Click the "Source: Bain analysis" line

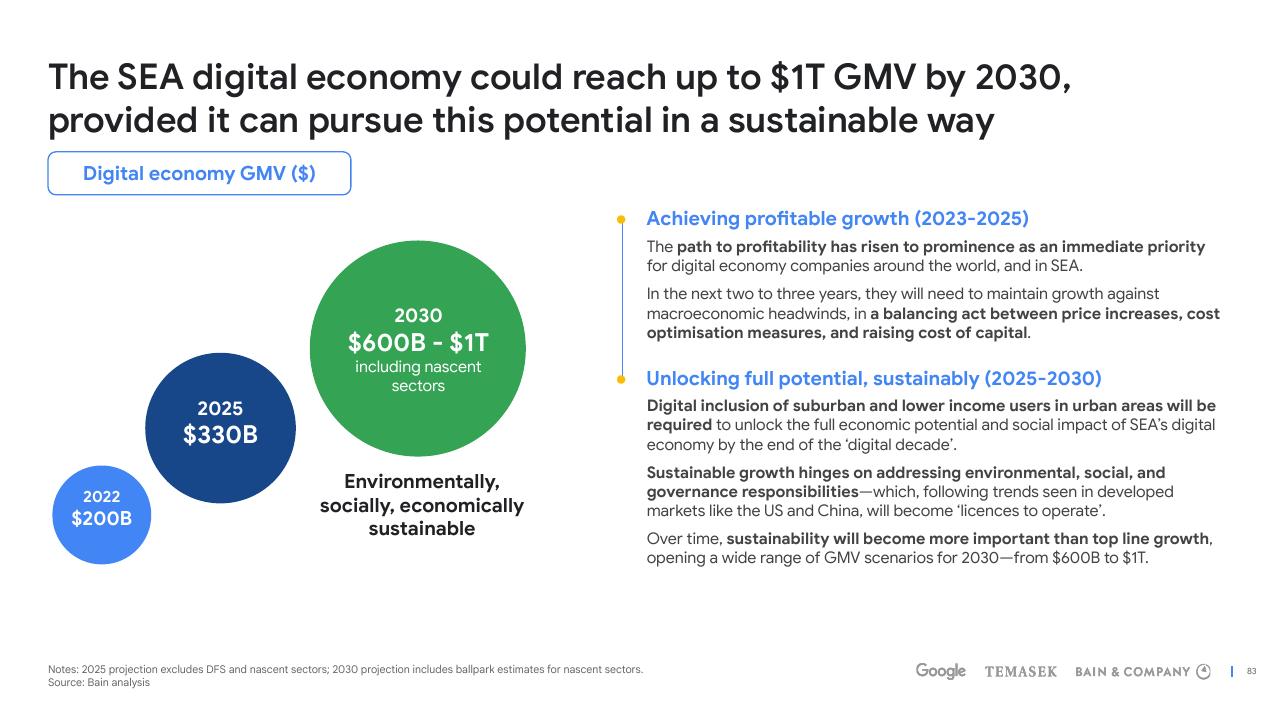pyautogui.click(x=99, y=682)
